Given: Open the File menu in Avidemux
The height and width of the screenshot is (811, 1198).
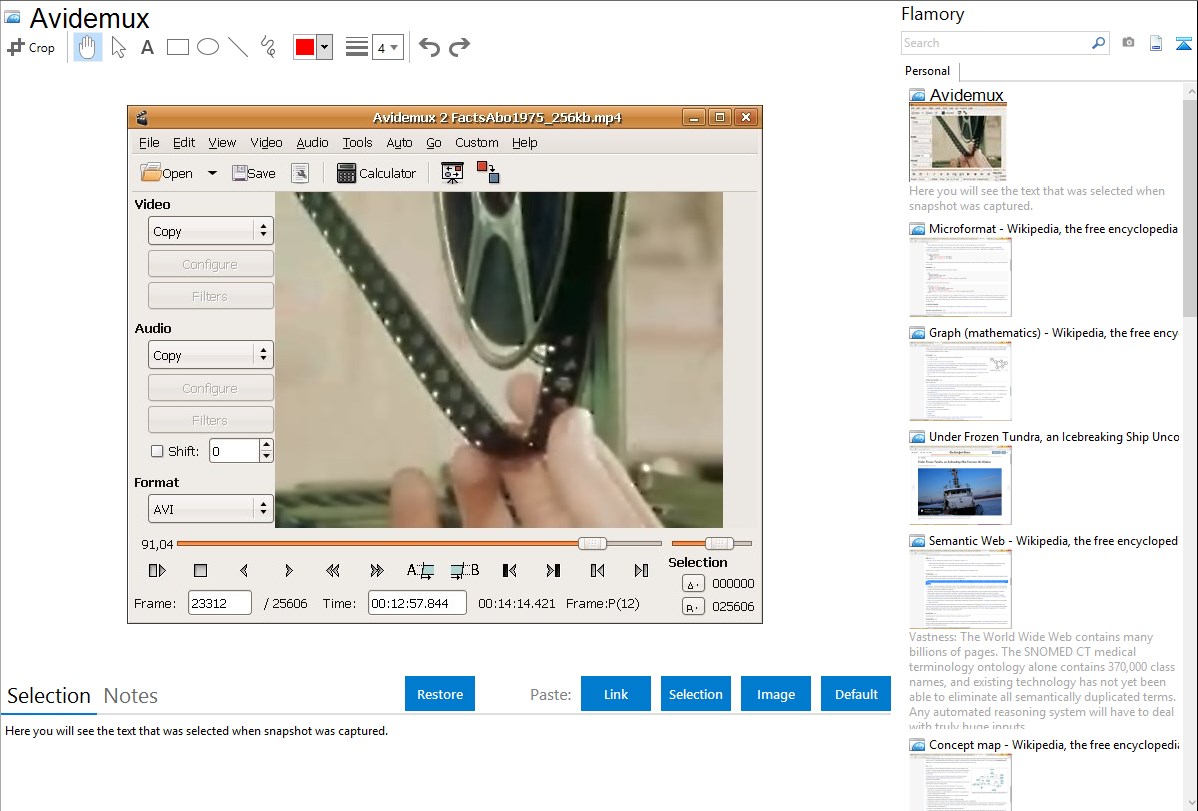Looking at the screenshot, I should [x=149, y=143].
